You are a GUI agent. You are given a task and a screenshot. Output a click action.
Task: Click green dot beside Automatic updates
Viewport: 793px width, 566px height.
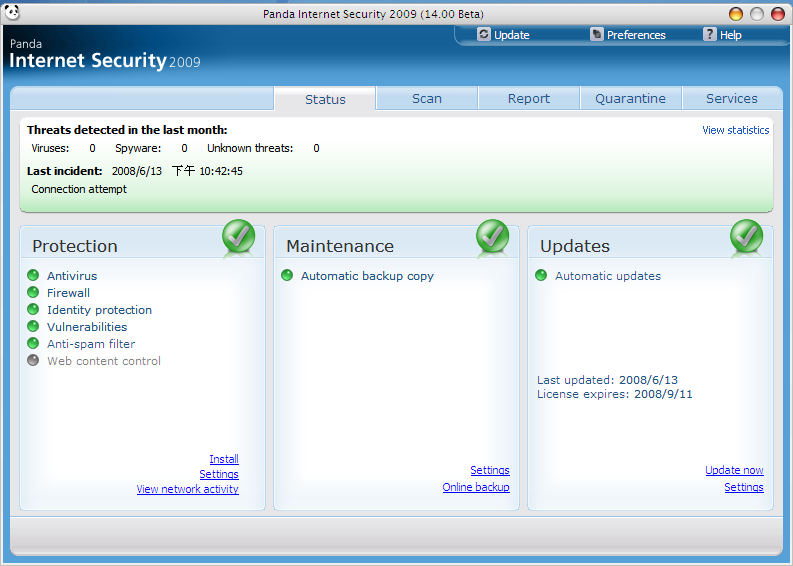541,275
